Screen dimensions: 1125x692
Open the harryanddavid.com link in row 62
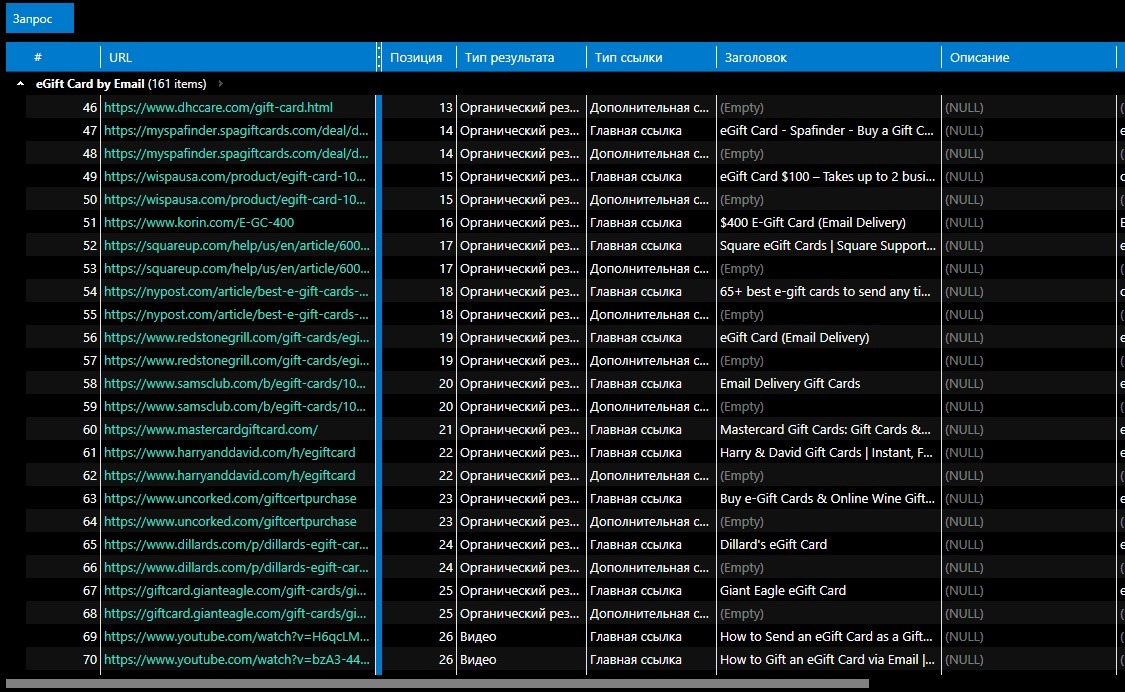pyautogui.click(x=230, y=475)
